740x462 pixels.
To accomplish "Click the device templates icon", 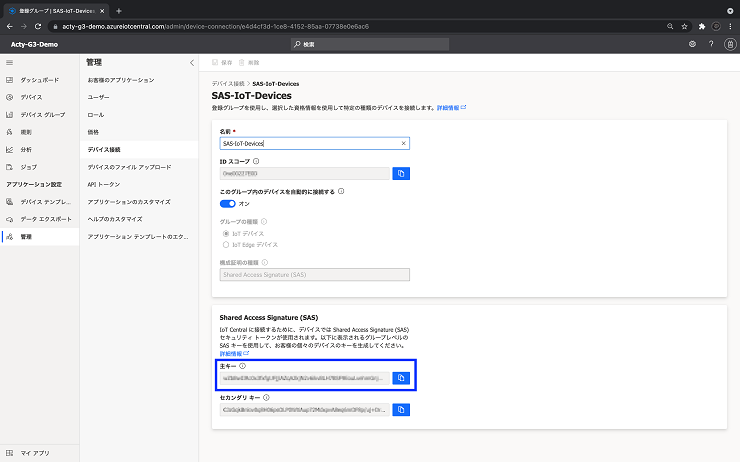I will tap(9, 202).
